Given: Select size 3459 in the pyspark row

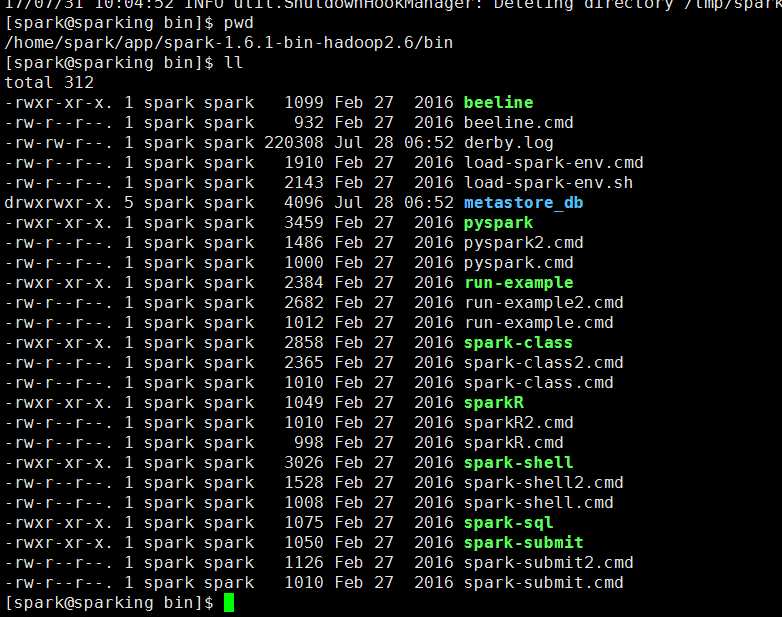Looking at the screenshot, I should [304, 223].
